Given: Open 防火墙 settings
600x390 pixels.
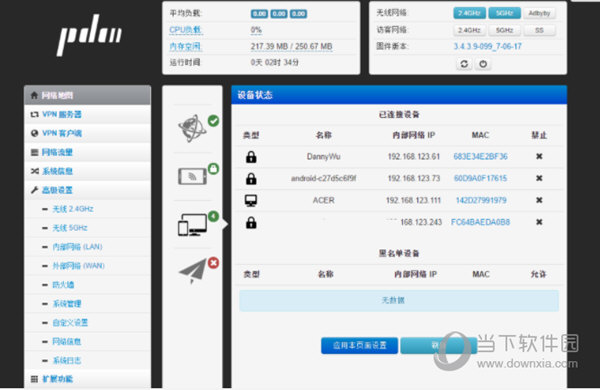Looking at the screenshot, I should tap(63, 284).
